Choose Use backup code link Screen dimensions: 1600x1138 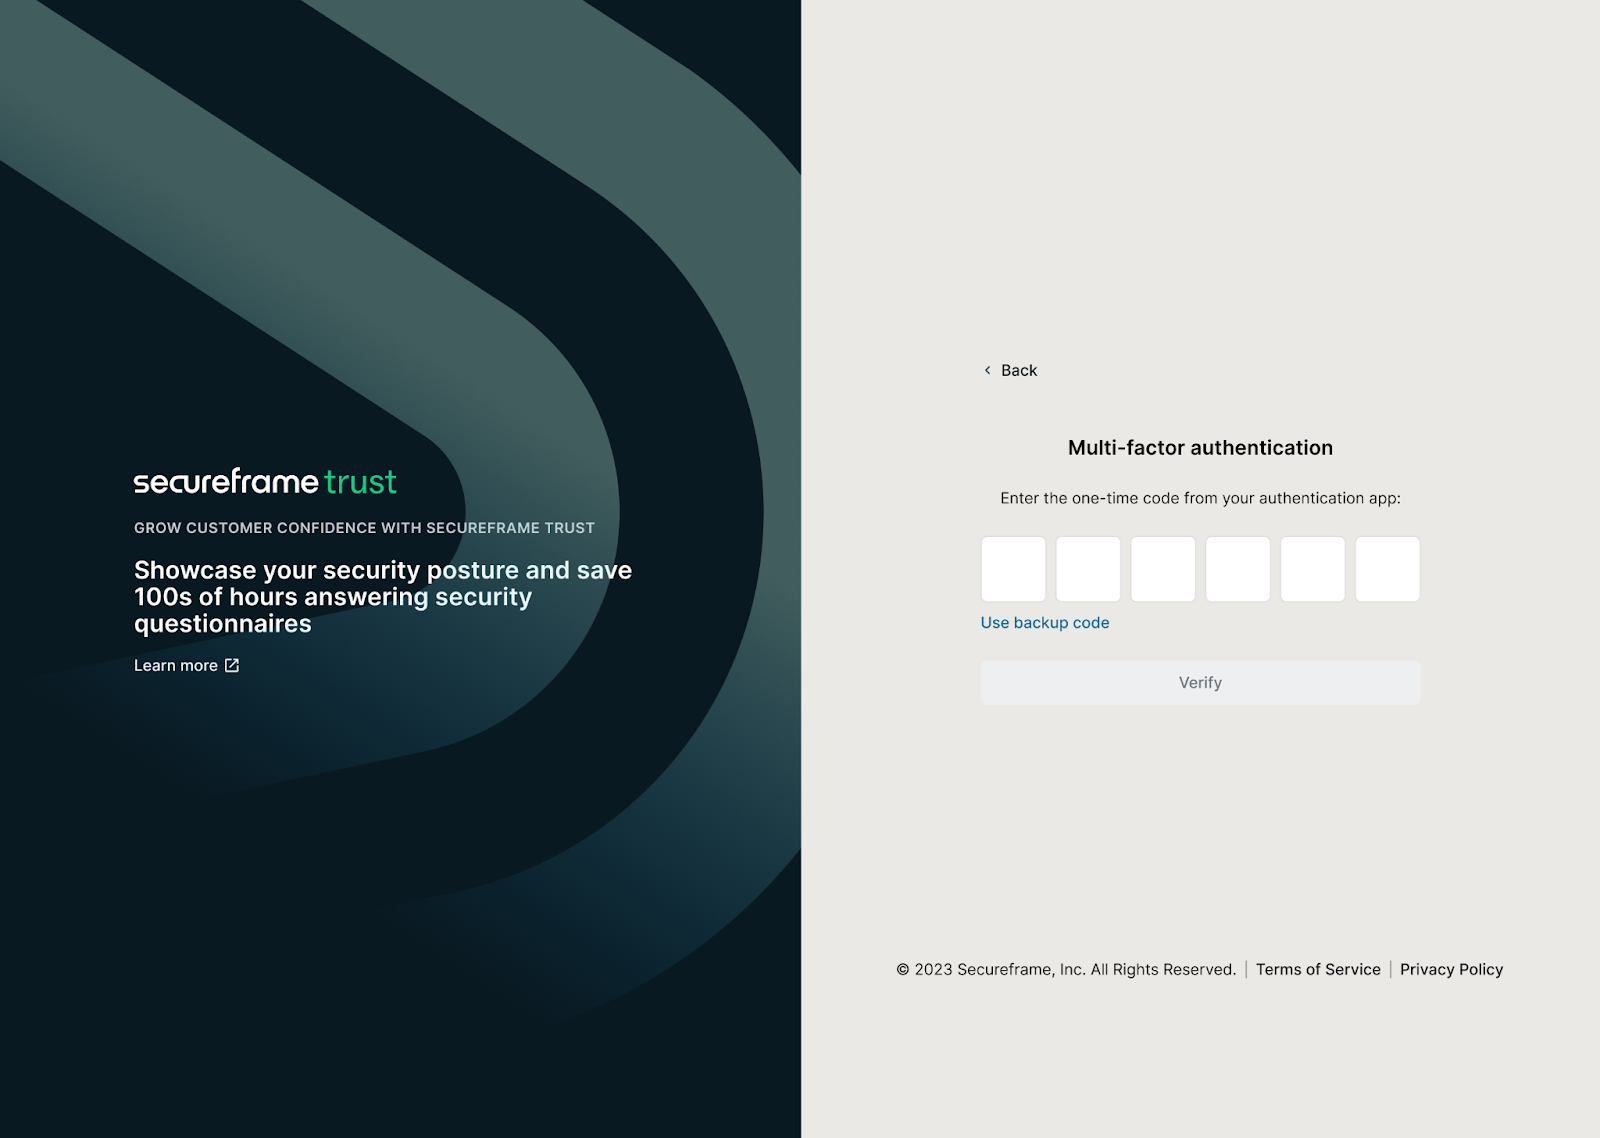coord(1045,622)
